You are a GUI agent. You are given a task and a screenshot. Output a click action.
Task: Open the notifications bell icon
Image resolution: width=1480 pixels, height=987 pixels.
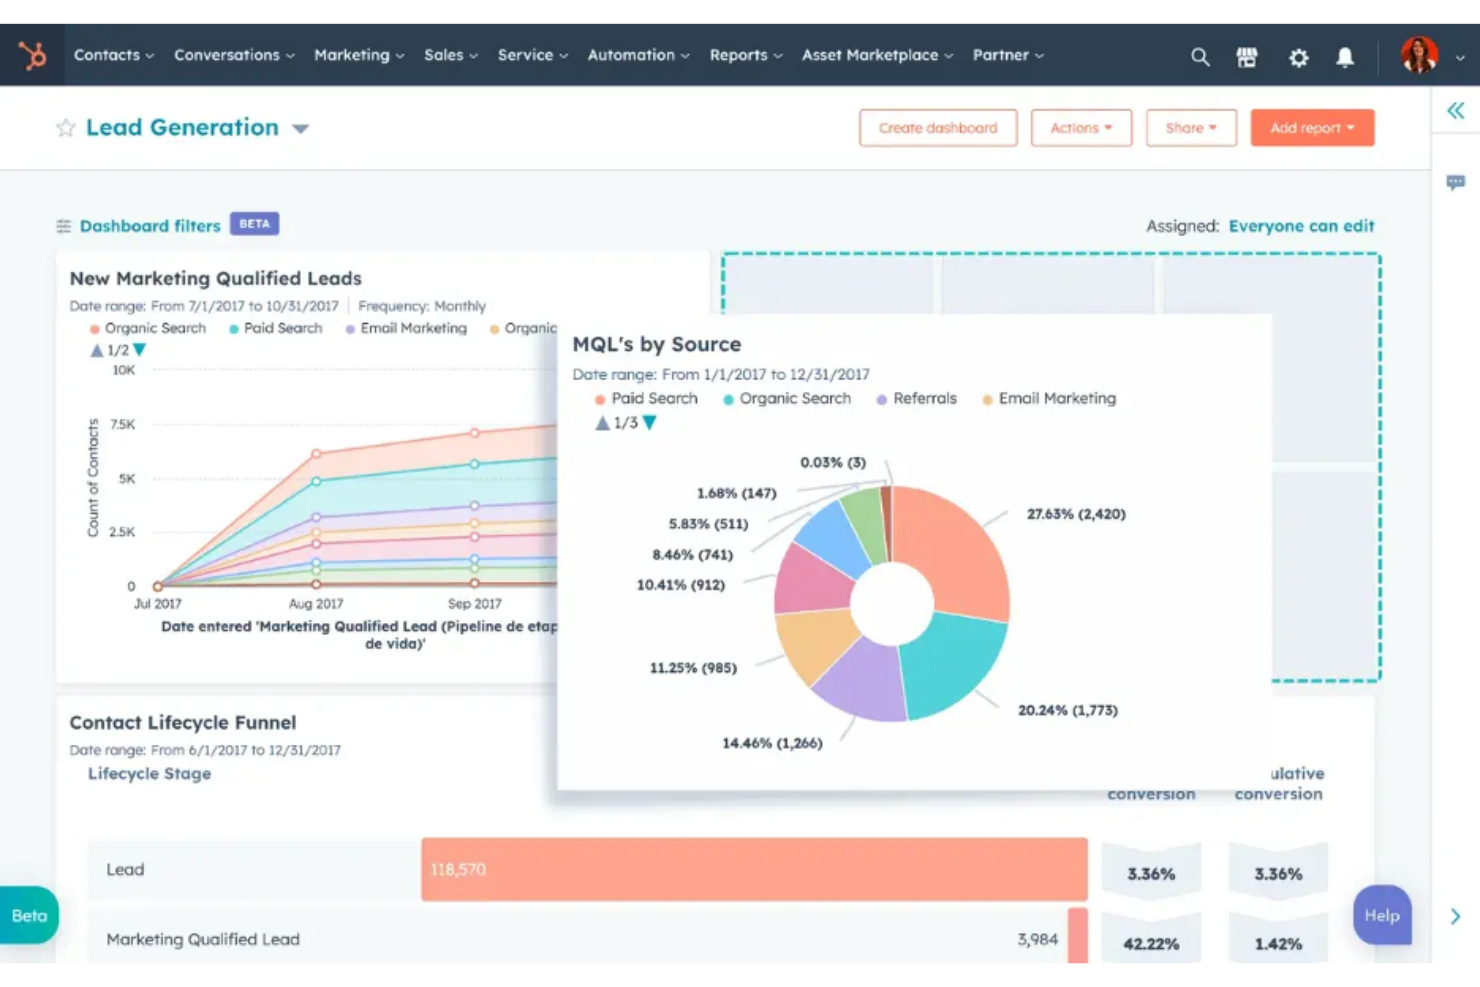click(x=1344, y=57)
